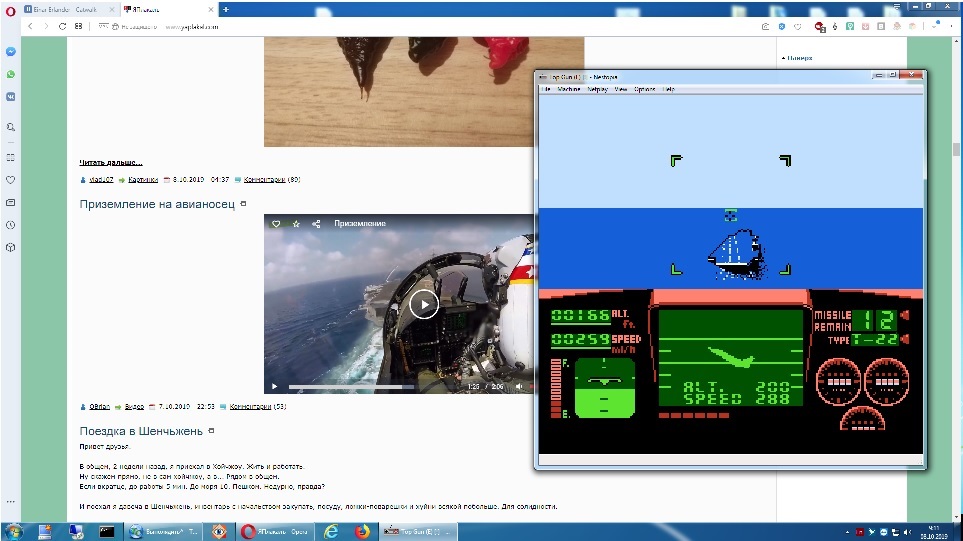The width and height of the screenshot is (963, 541).
Task: Mute the video volume icon
Action: point(519,386)
